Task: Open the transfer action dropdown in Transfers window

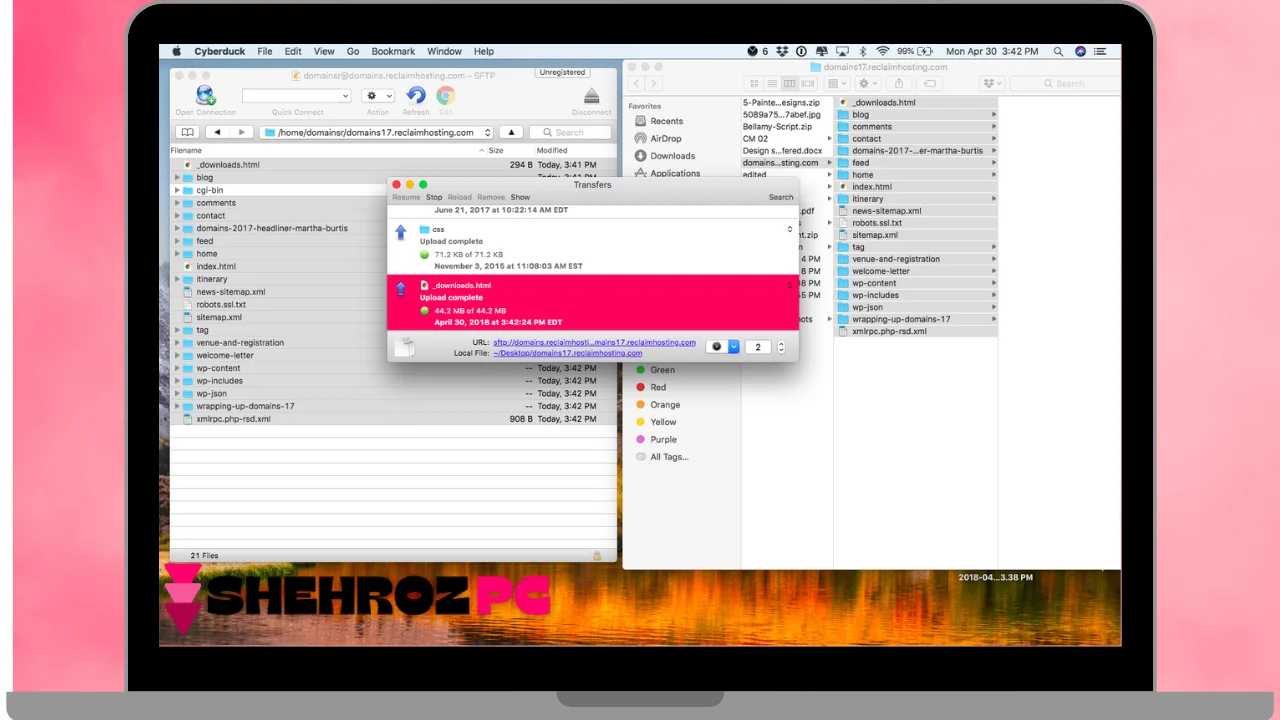Action: pyautogui.click(x=722, y=346)
